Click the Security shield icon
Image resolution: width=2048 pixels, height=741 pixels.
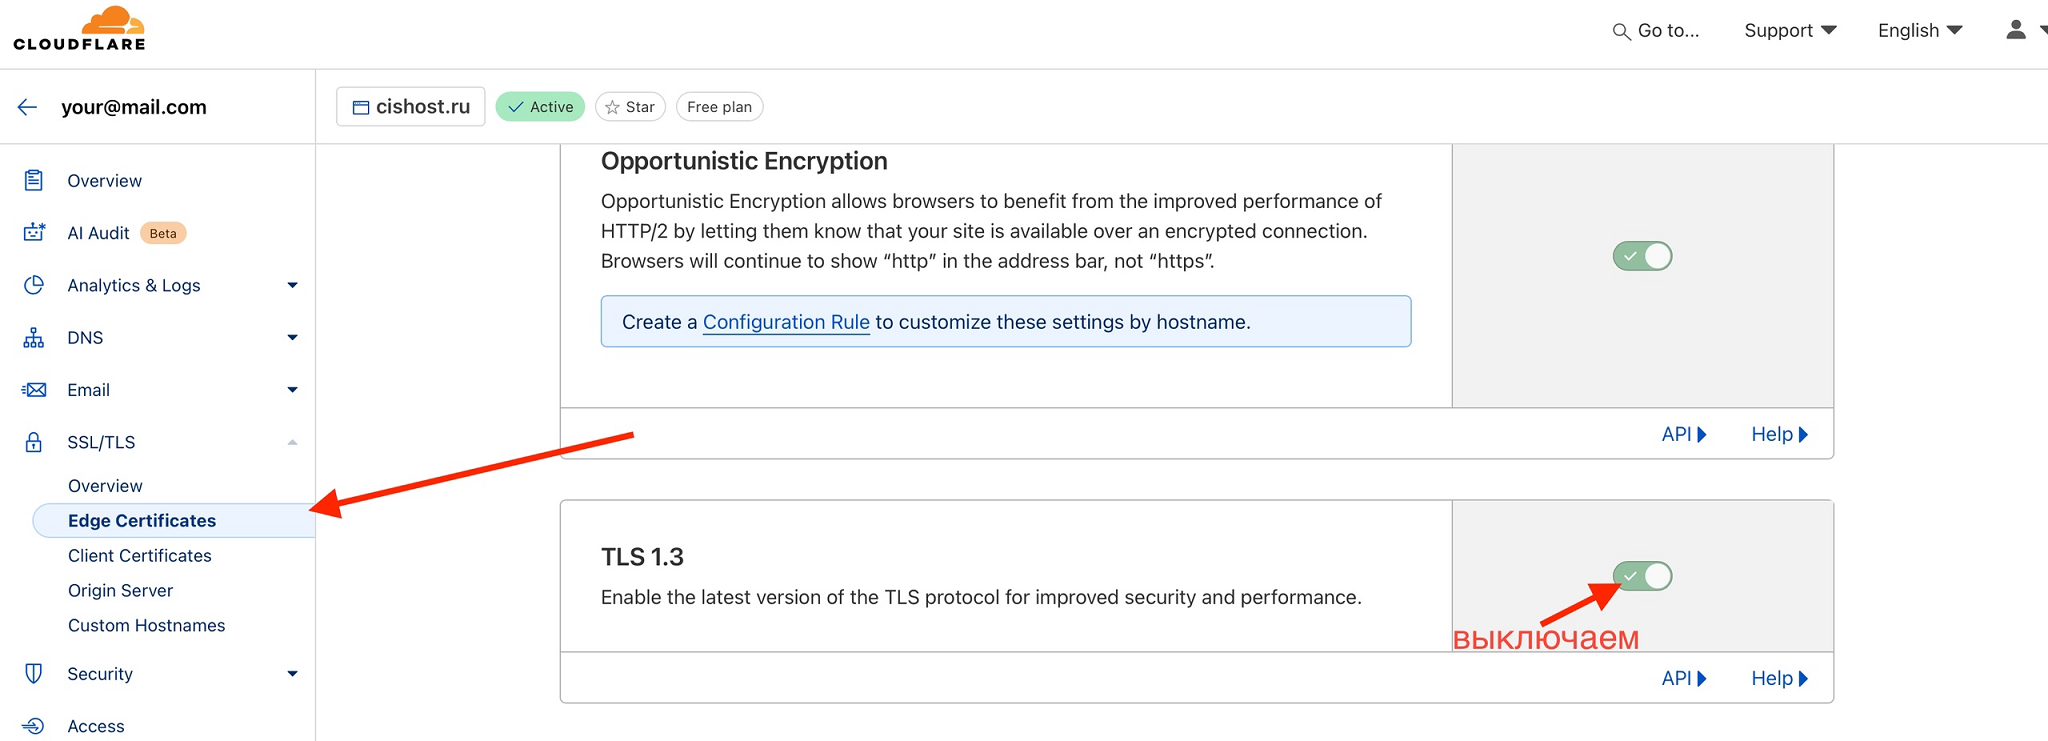click(x=34, y=674)
